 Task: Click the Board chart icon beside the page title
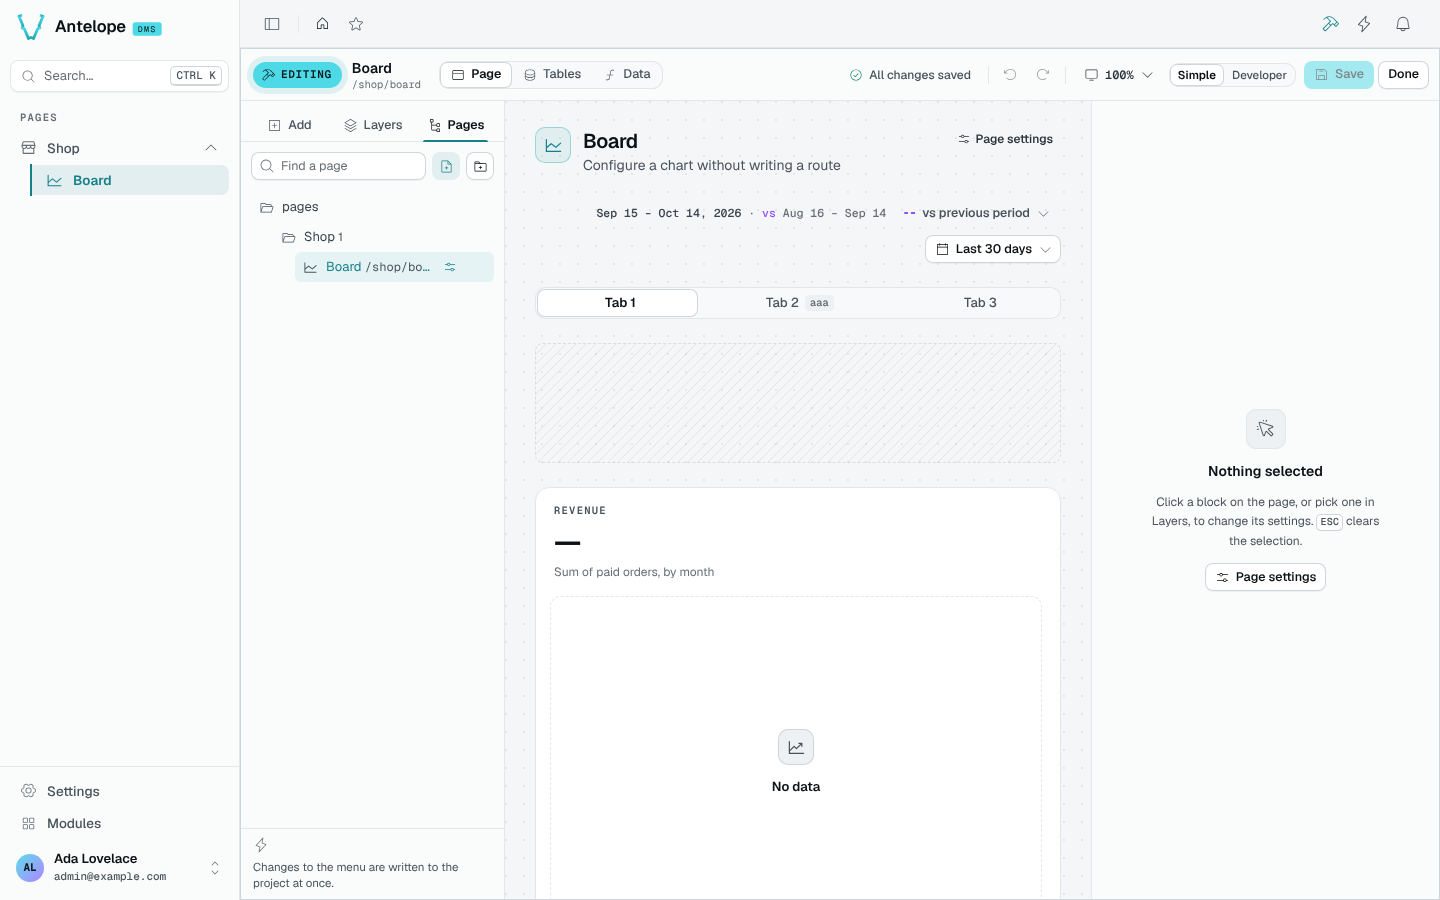coord(553,145)
